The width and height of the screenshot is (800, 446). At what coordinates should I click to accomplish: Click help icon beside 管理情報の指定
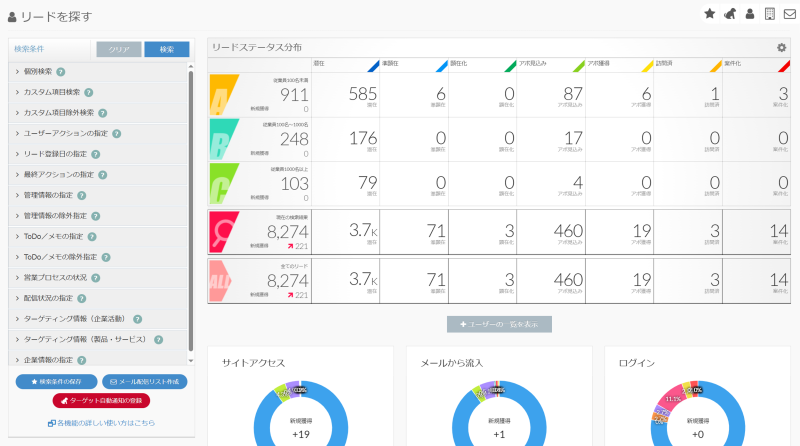point(82,195)
